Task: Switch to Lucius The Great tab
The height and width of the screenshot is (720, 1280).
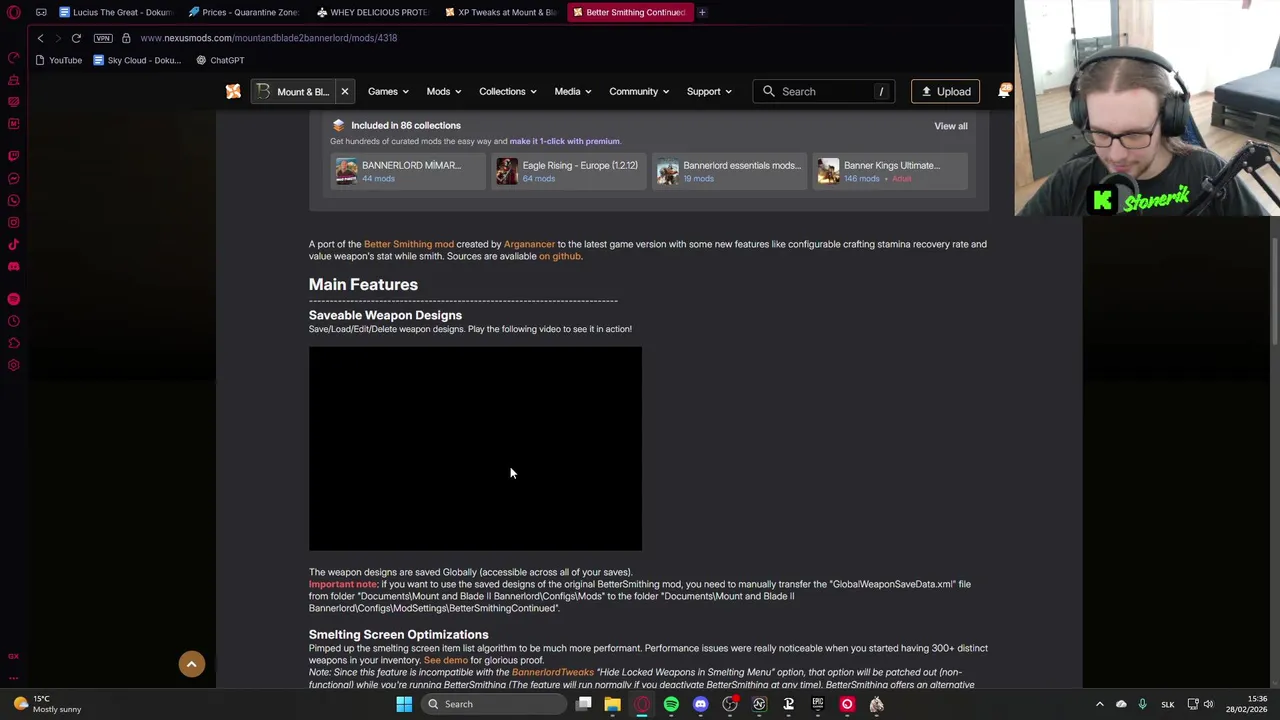Action: 115,12
